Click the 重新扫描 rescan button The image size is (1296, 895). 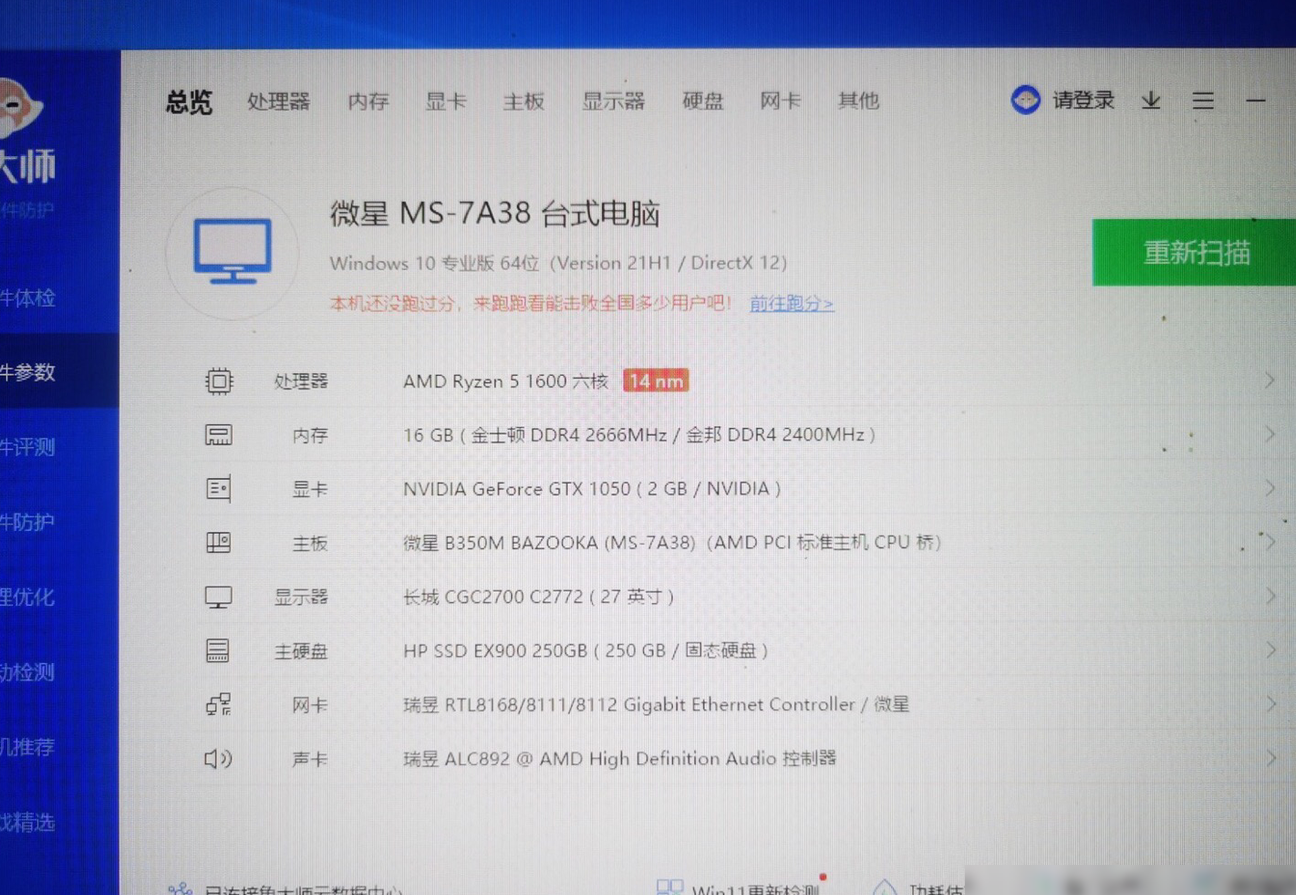(1194, 252)
